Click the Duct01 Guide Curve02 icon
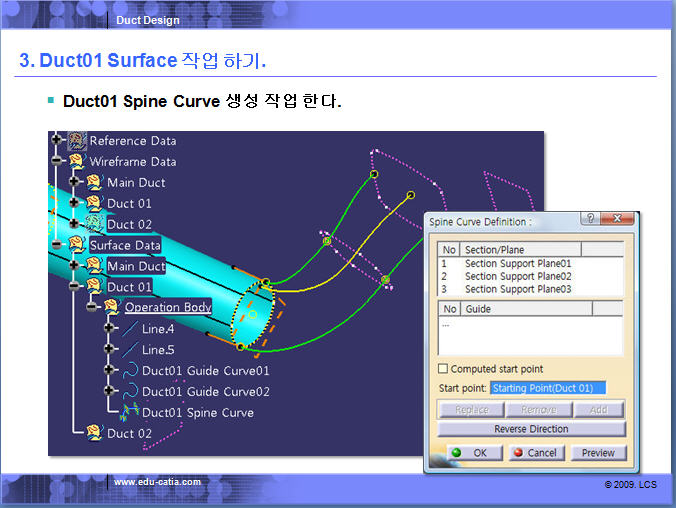The height and width of the screenshot is (508, 676). coord(130,392)
